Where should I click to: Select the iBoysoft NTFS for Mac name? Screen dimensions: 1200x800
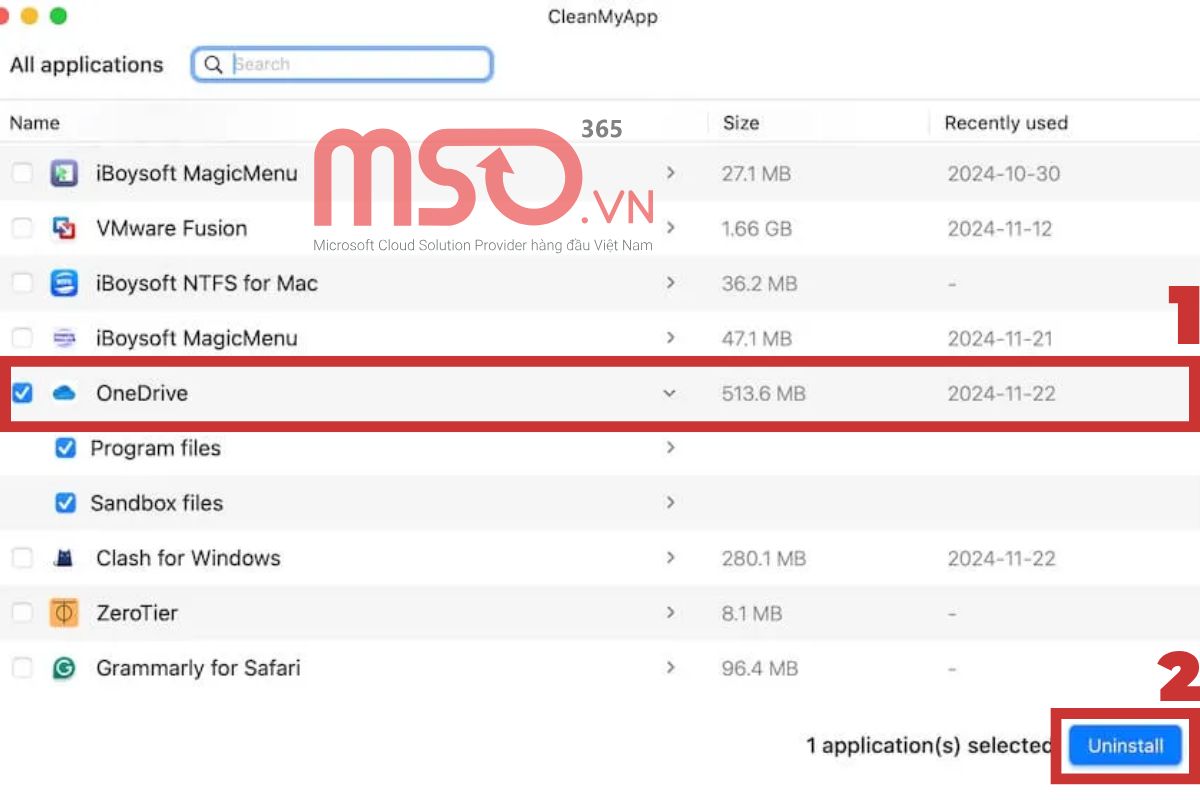click(x=207, y=284)
